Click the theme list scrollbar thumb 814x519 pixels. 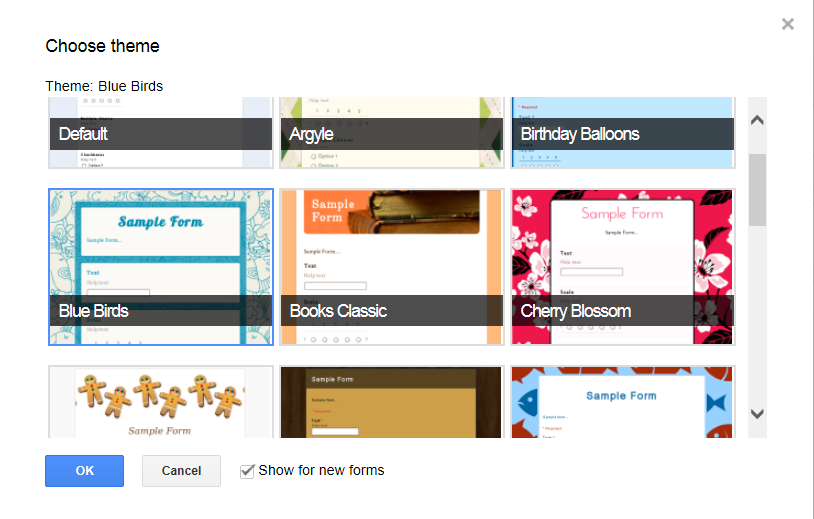point(757,189)
